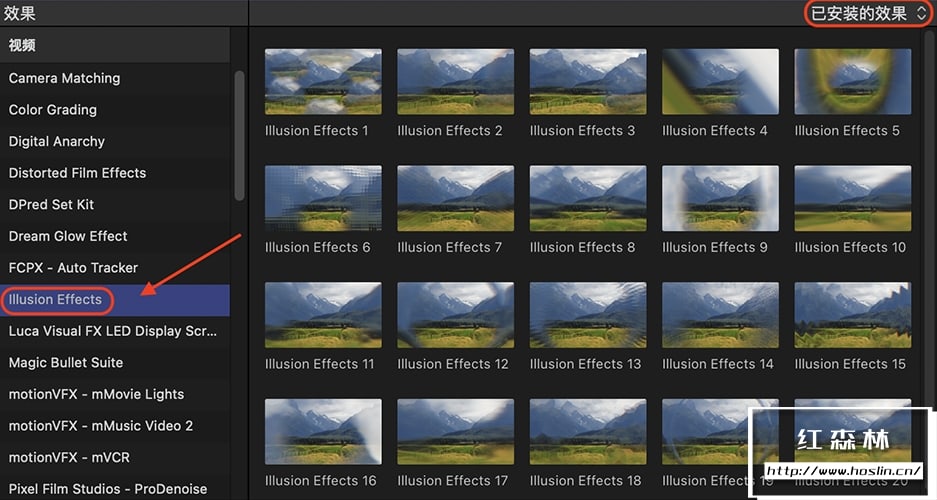Select the Illusion Effects 7 thumbnail

[455, 198]
